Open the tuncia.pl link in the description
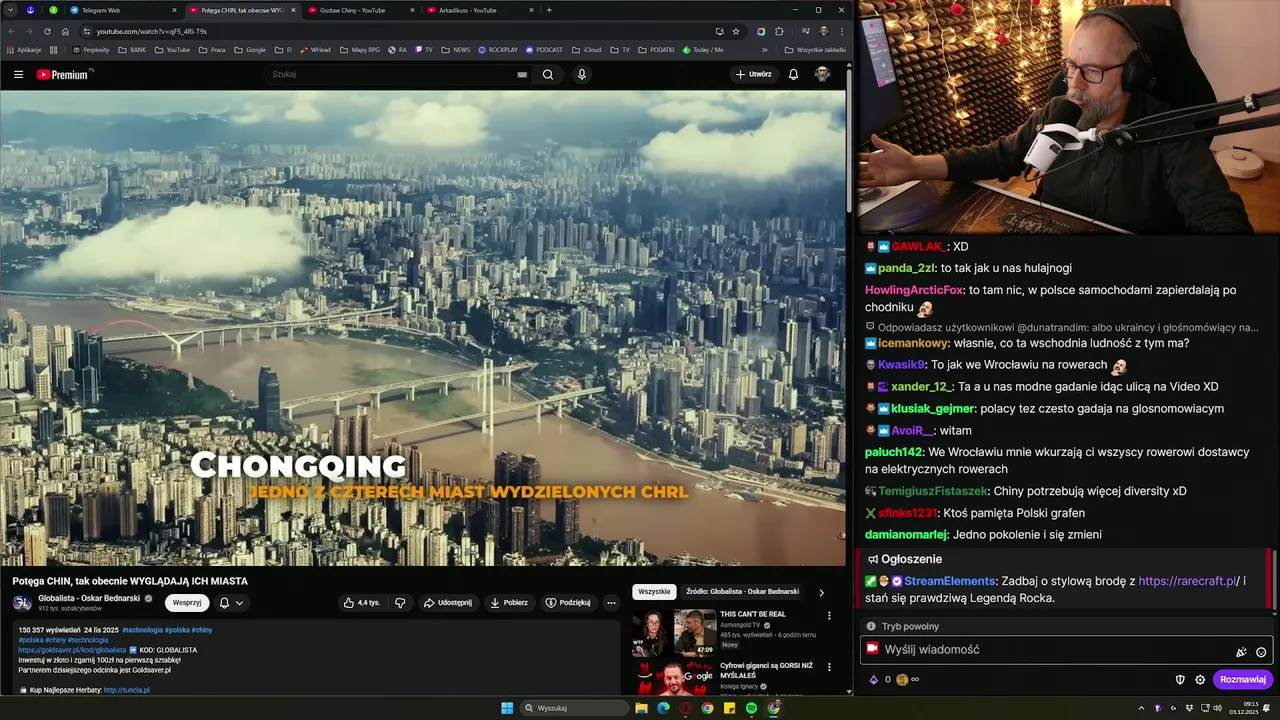The width and height of the screenshot is (1280, 720). click(x=126, y=690)
